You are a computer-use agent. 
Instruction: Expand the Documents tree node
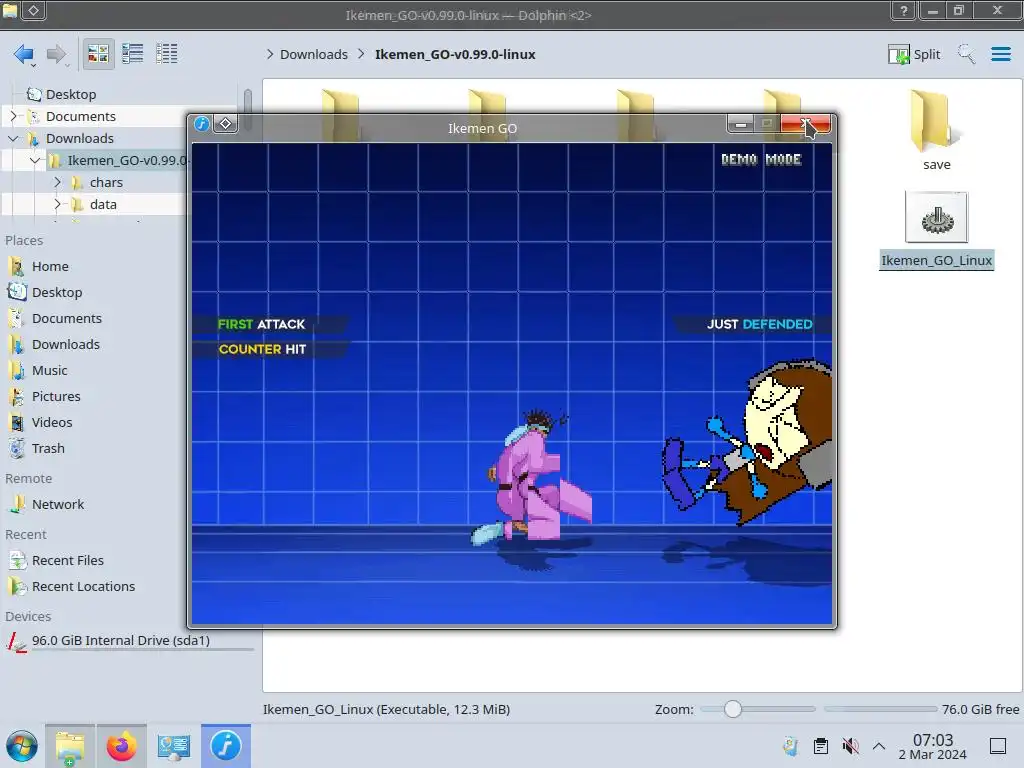14,116
